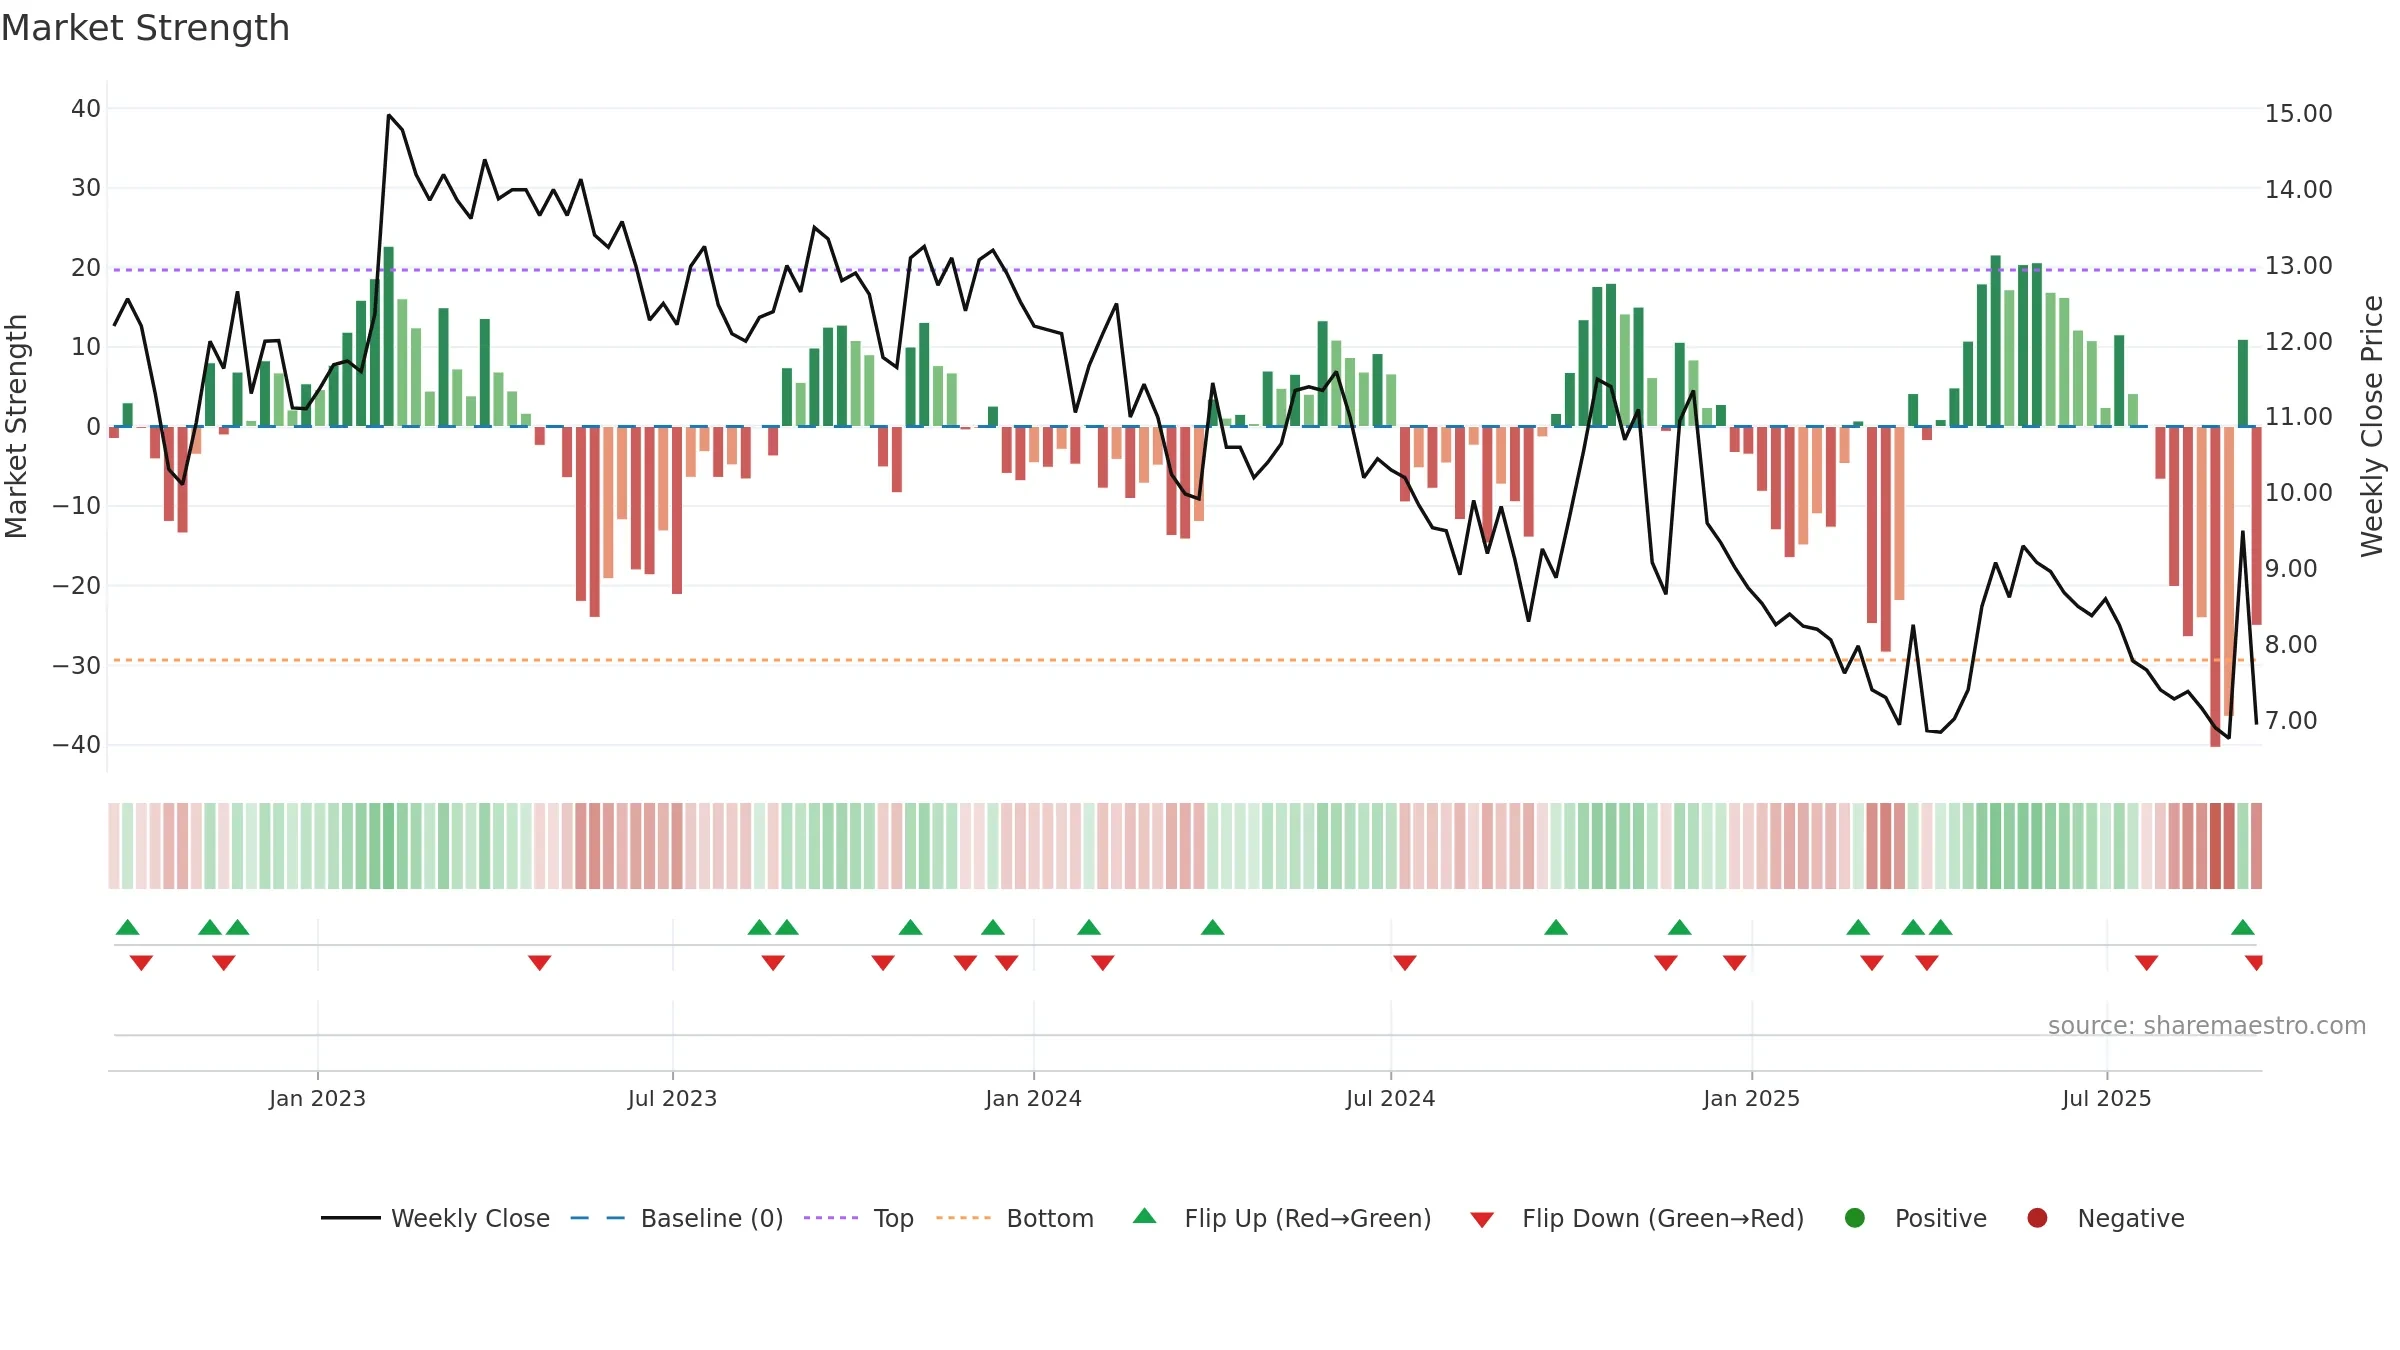Click the green Positive legend dot
The image size is (2400, 1350).
click(1855, 1218)
